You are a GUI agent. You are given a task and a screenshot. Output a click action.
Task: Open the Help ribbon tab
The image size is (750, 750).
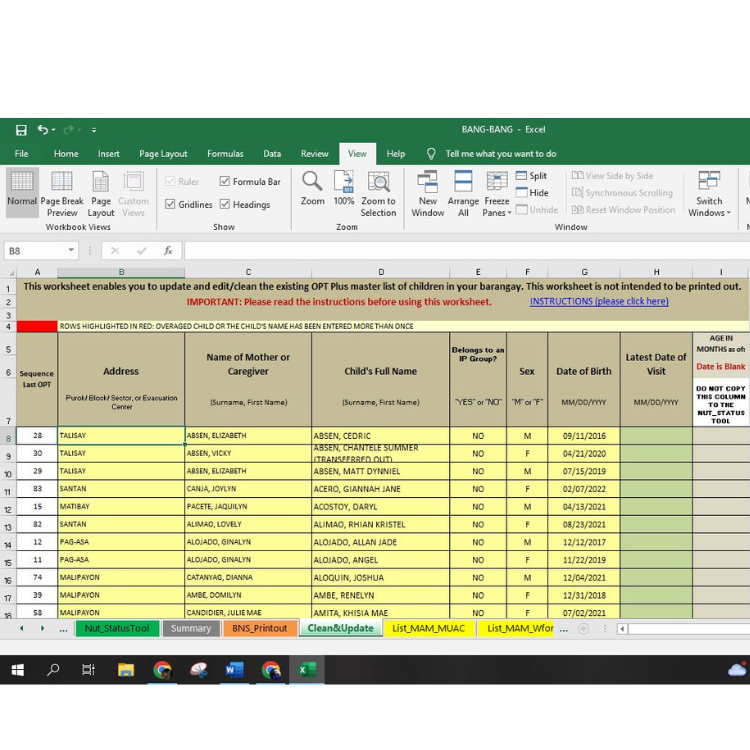coord(396,154)
